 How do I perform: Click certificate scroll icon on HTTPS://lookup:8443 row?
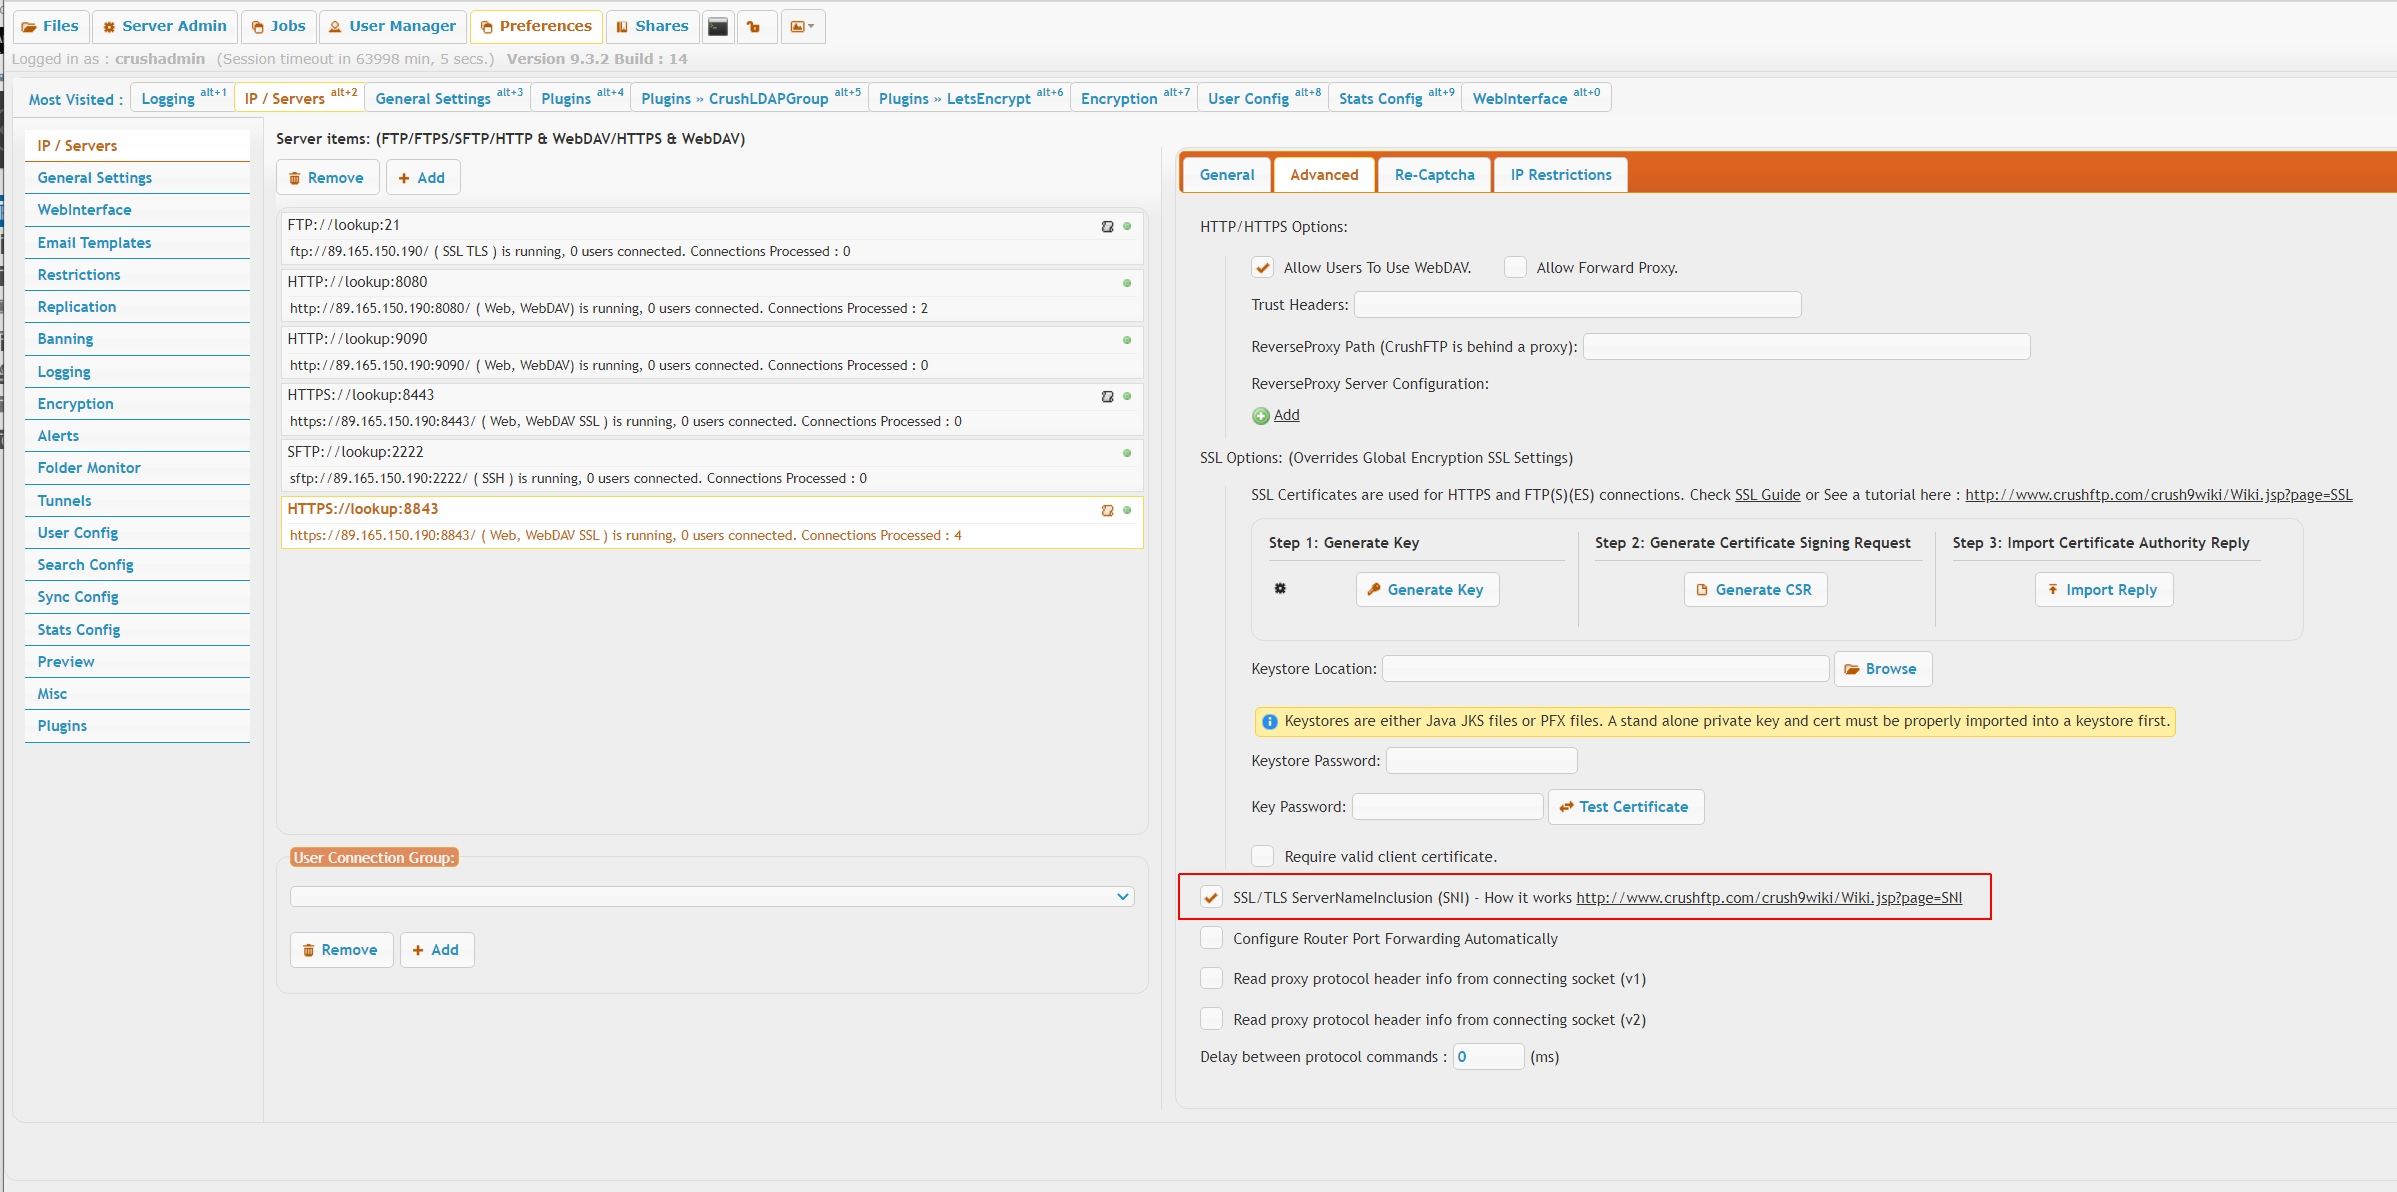(x=1107, y=397)
